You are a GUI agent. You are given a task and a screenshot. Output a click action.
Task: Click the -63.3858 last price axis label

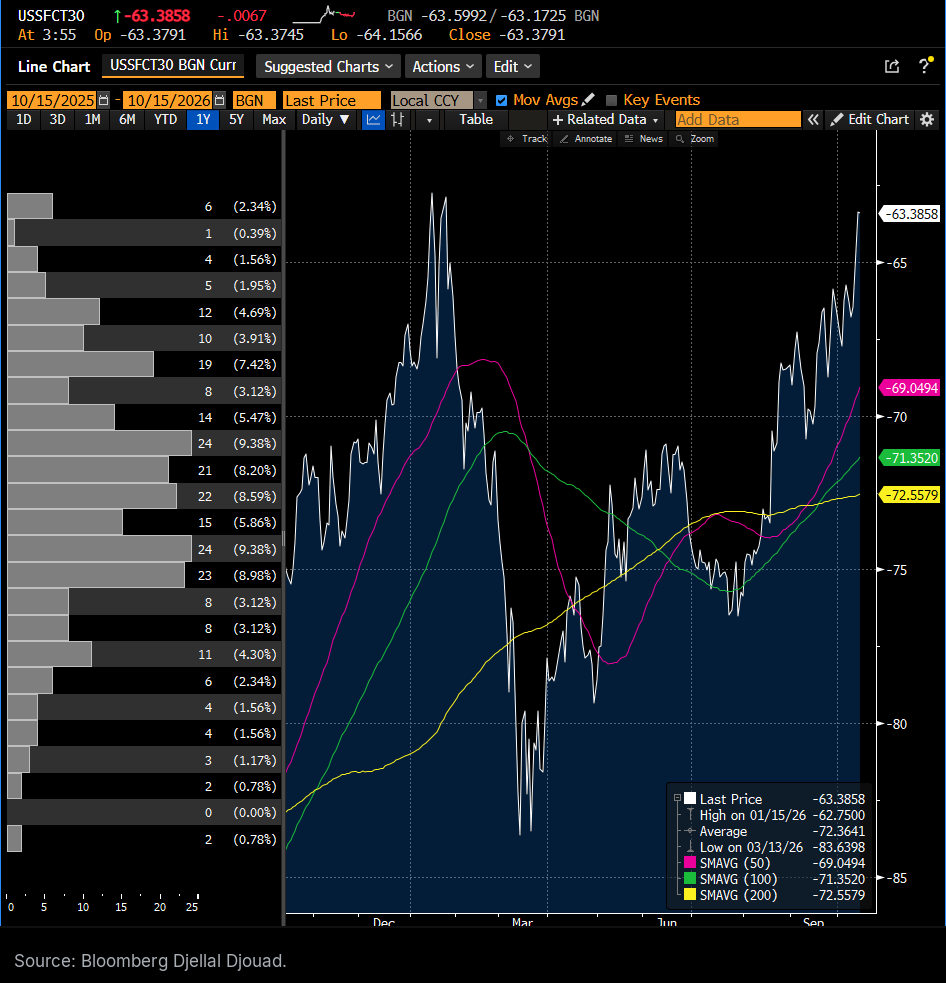pyautogui.click(x=911, y=214)
